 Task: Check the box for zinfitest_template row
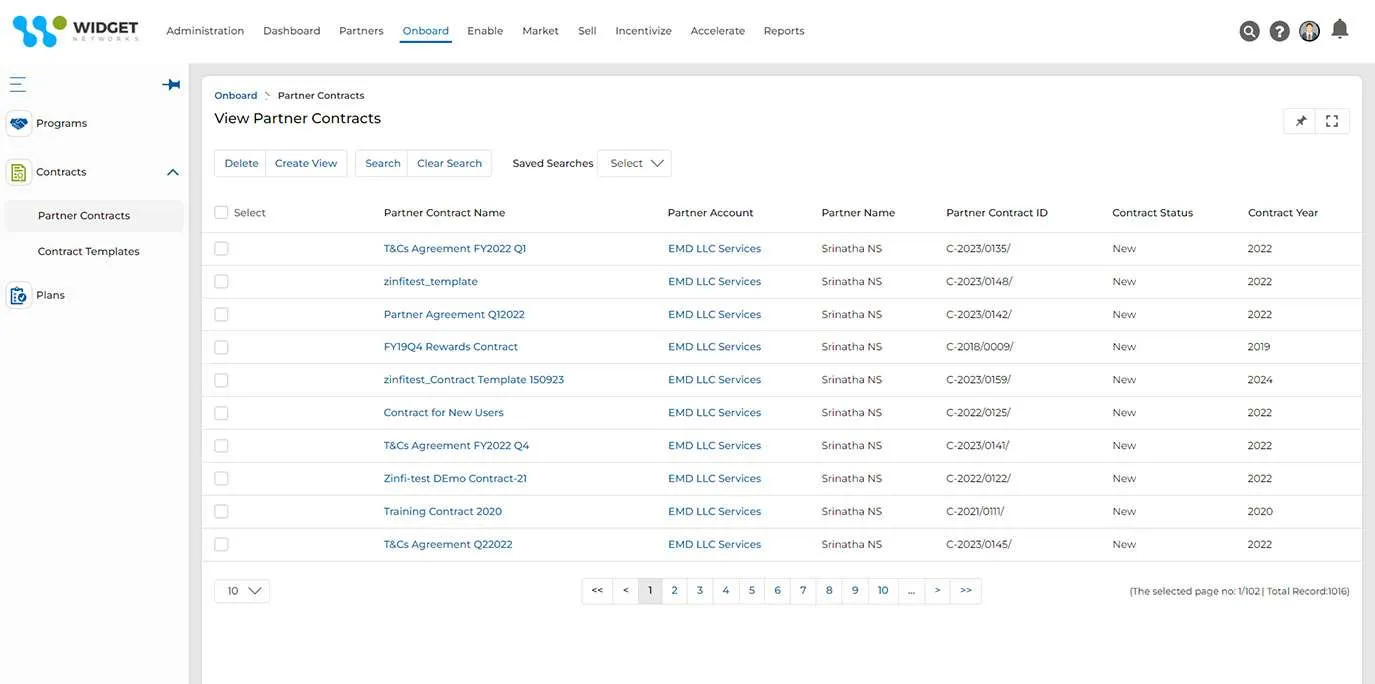[x=221, y=281]
